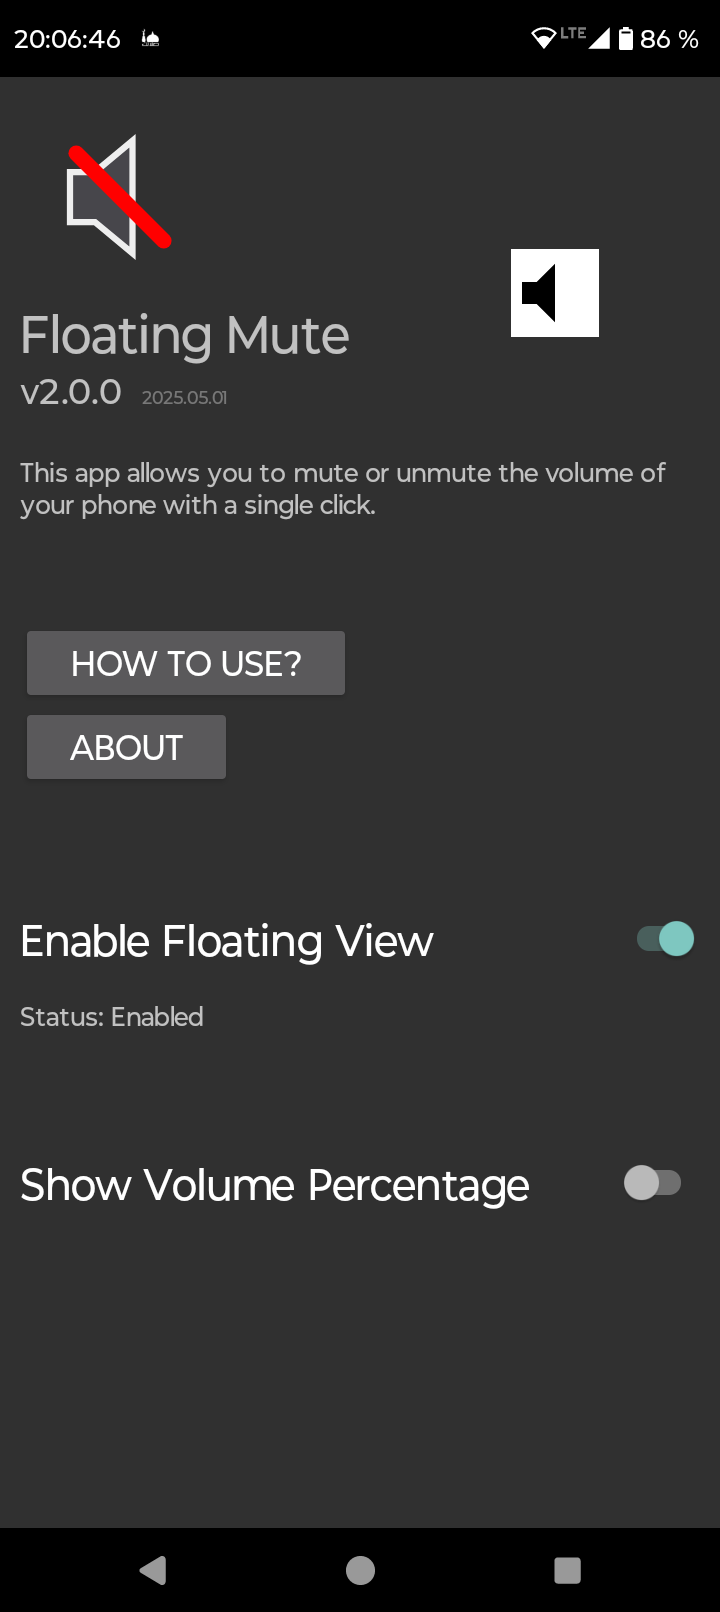
Task: Tap the notification icon beside the clock
Action: click(x=151, y=39)
